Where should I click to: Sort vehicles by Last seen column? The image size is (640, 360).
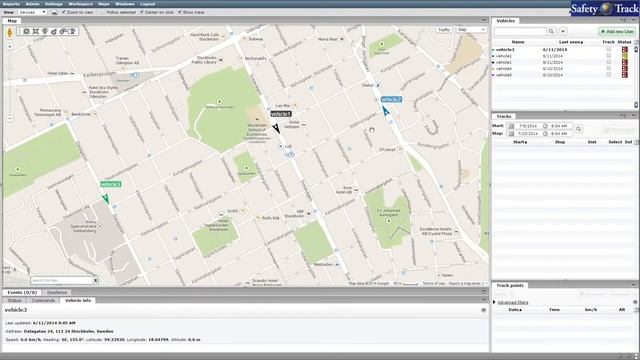[571, 42]
